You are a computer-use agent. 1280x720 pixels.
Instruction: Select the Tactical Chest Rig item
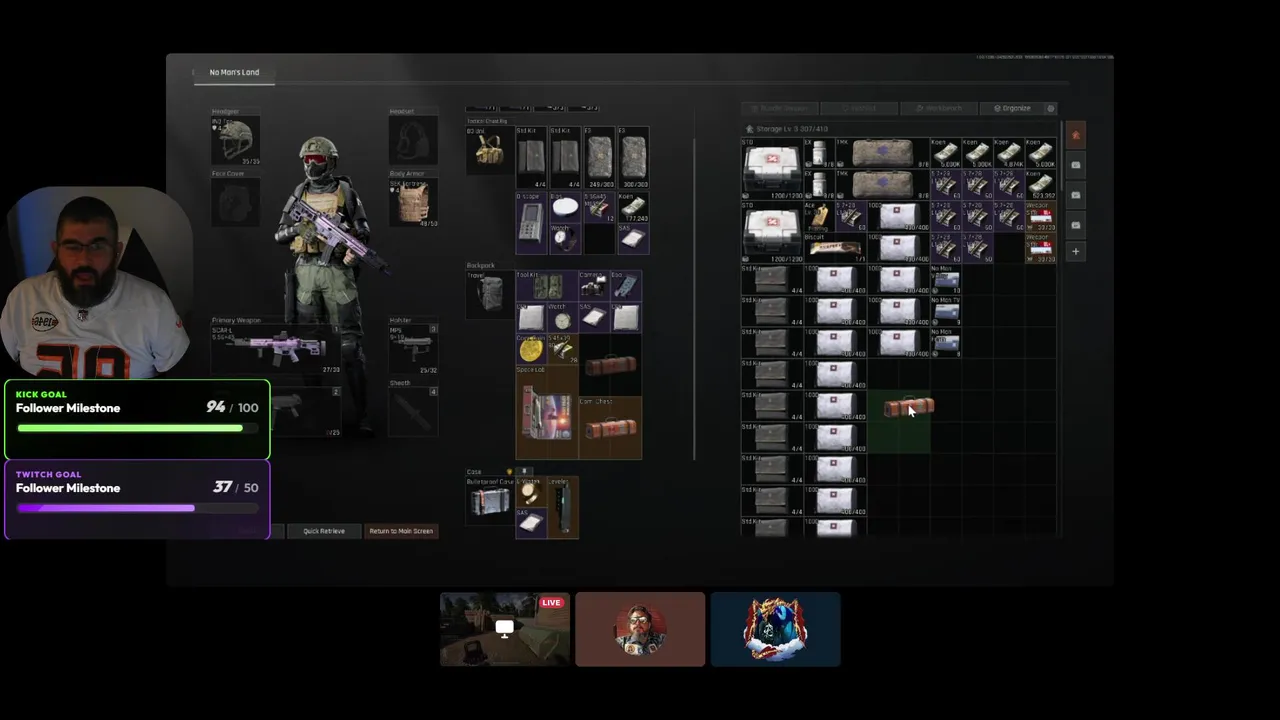490,150
